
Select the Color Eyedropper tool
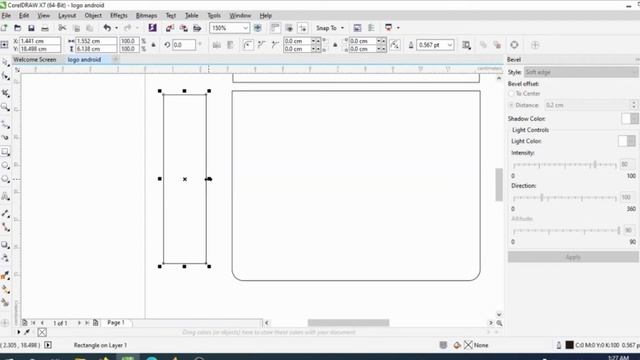click(5, 276)
